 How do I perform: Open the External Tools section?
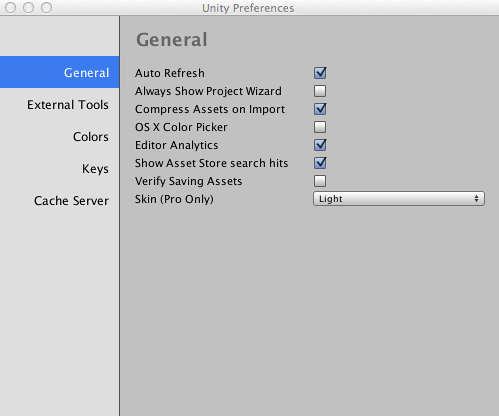[59, 105]
